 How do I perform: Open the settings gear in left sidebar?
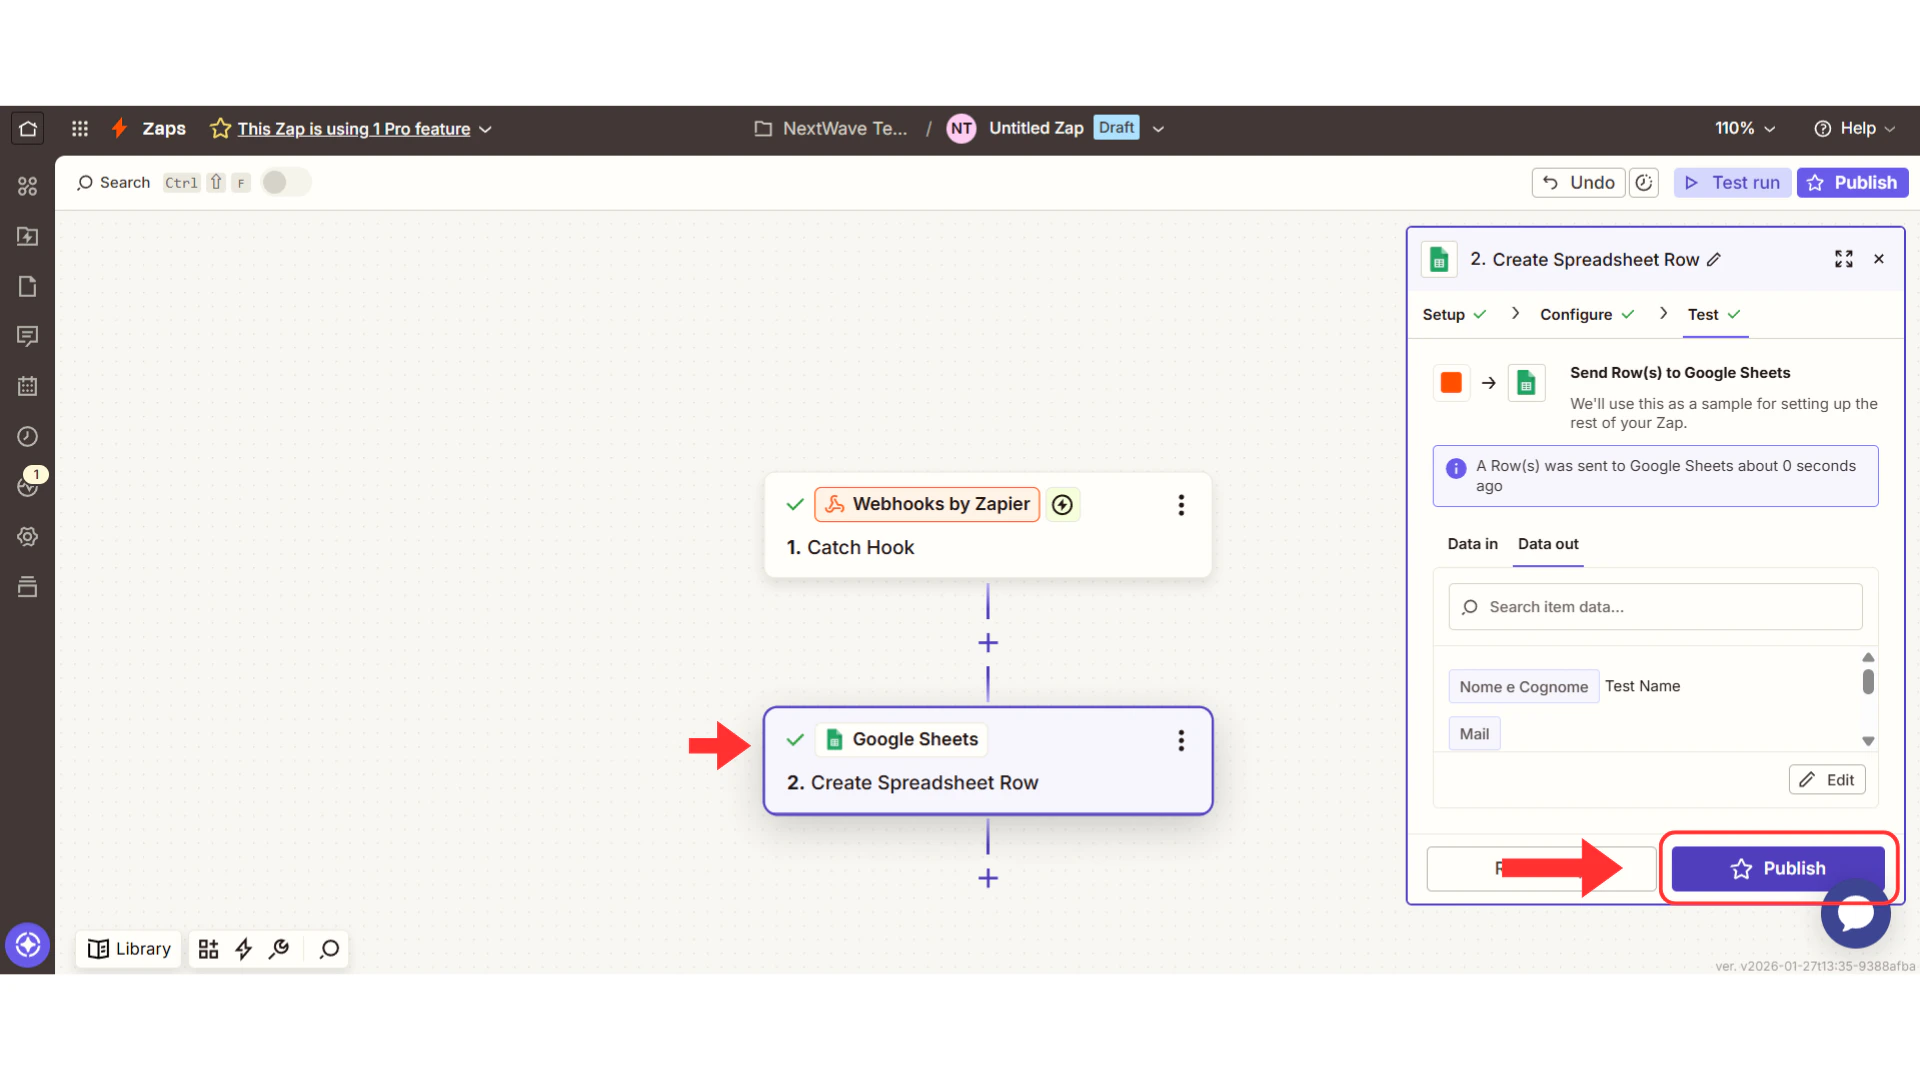coord(27,537)
